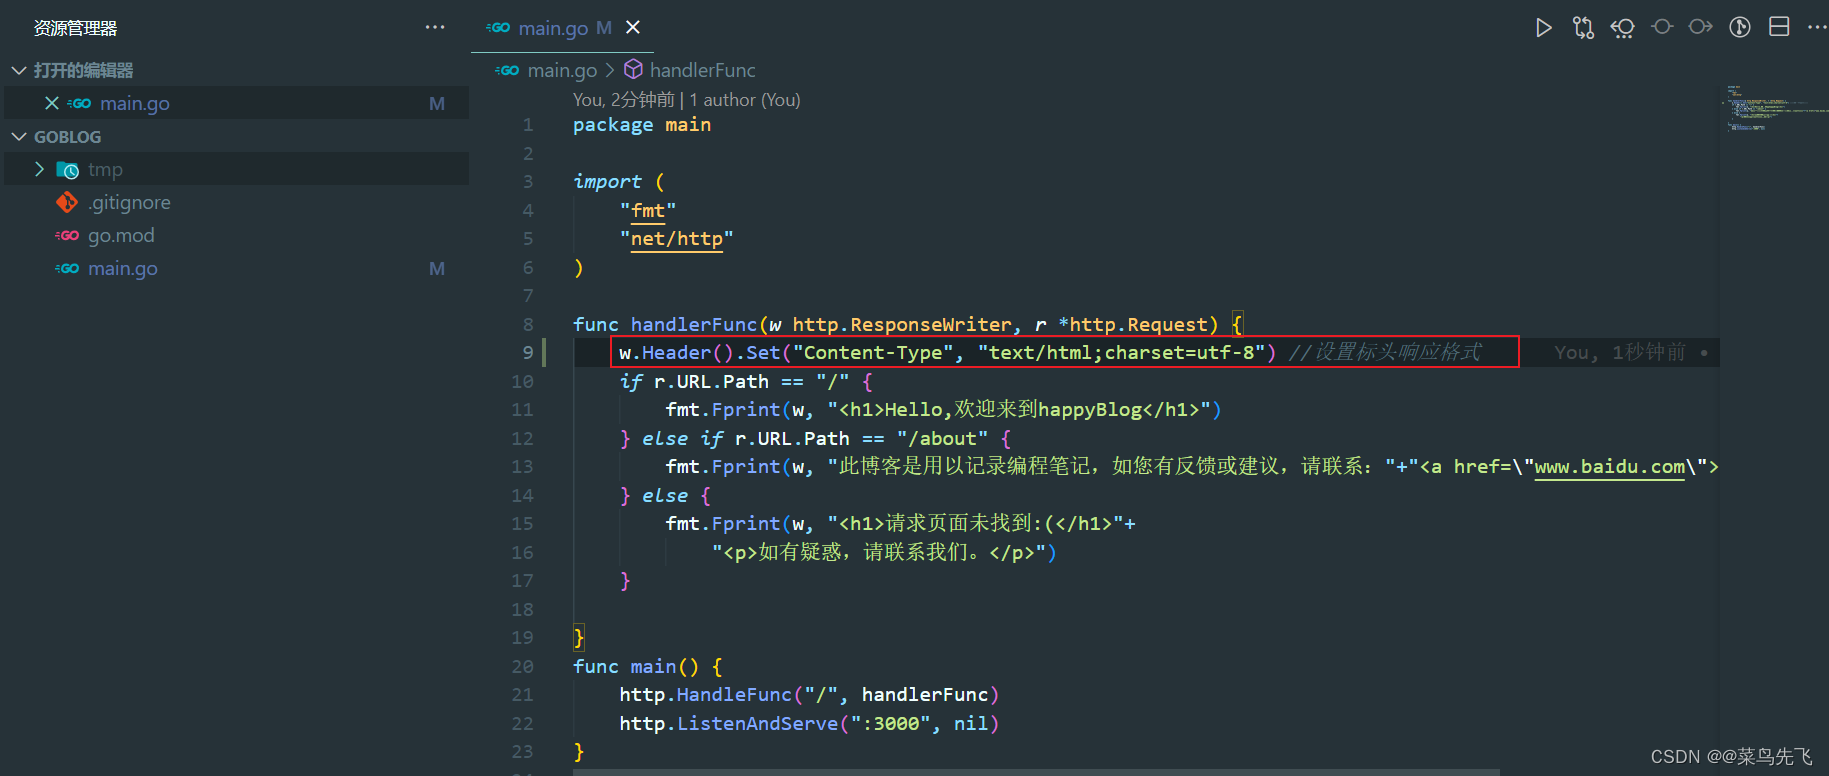Open editor more actions ellipsis
The width and height of the screenshot is (1829, 776).
(x=1817, y=27)
